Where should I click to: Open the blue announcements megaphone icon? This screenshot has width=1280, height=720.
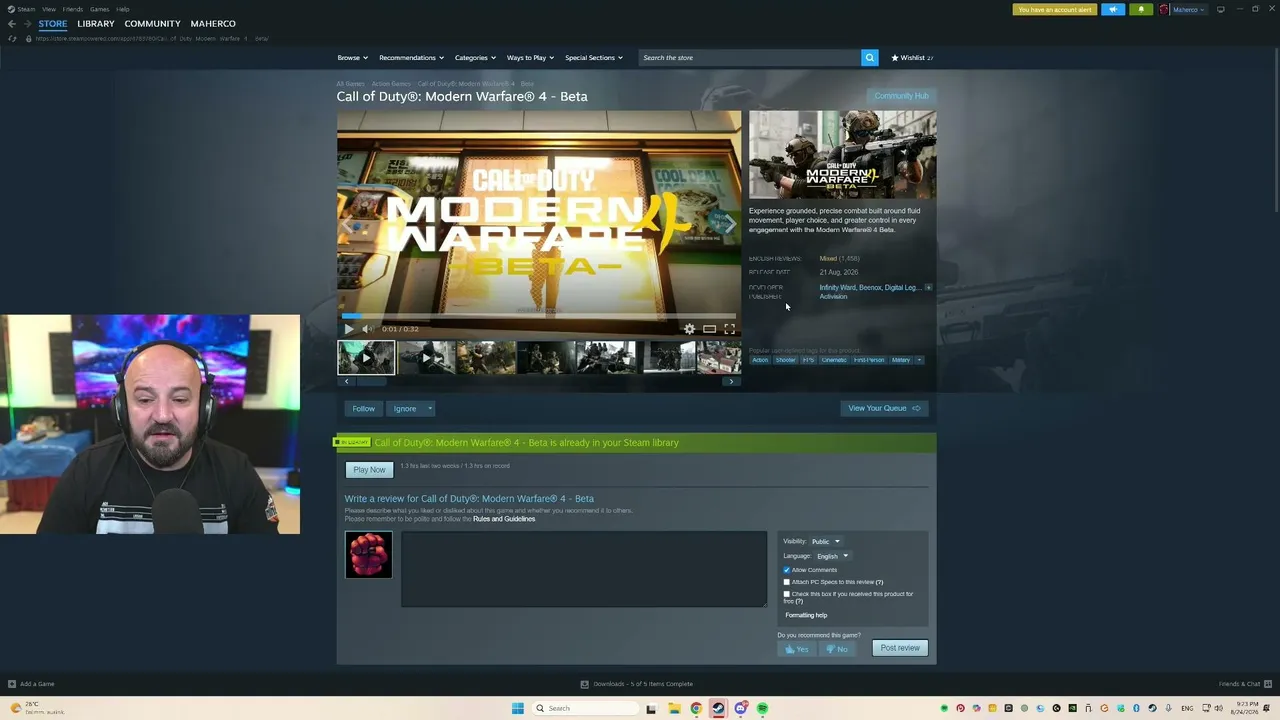coord(1113,10)
